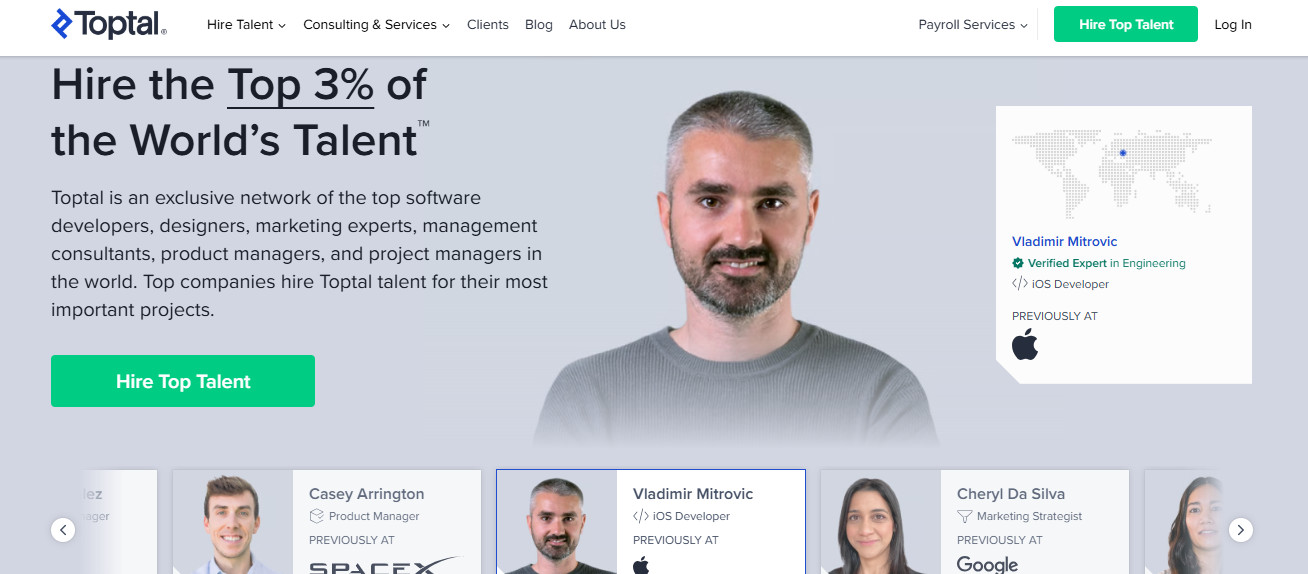
Task: Open Vladimir Mitrovic's profile link in info card
Action: [1064, 242]
